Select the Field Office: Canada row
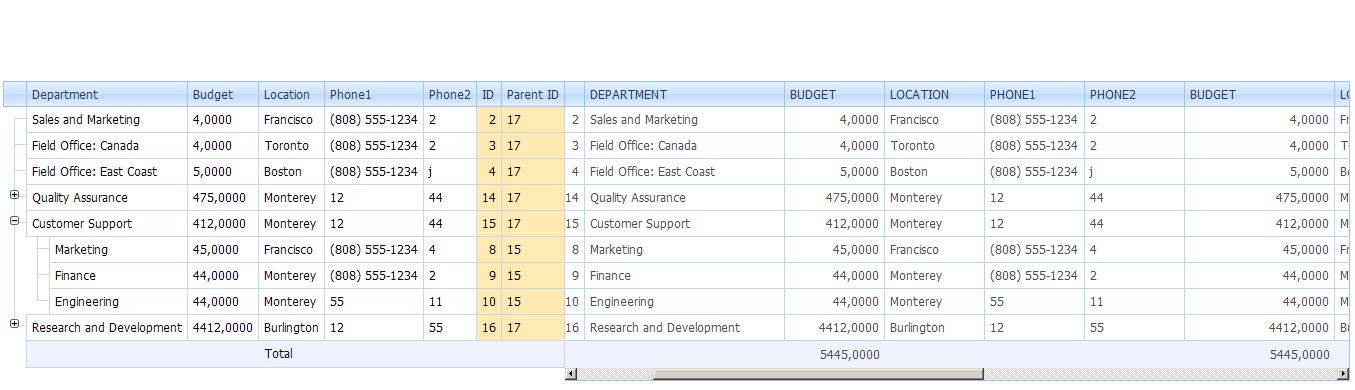This screenshot has width=1355, height=390. tap(295, 146)
